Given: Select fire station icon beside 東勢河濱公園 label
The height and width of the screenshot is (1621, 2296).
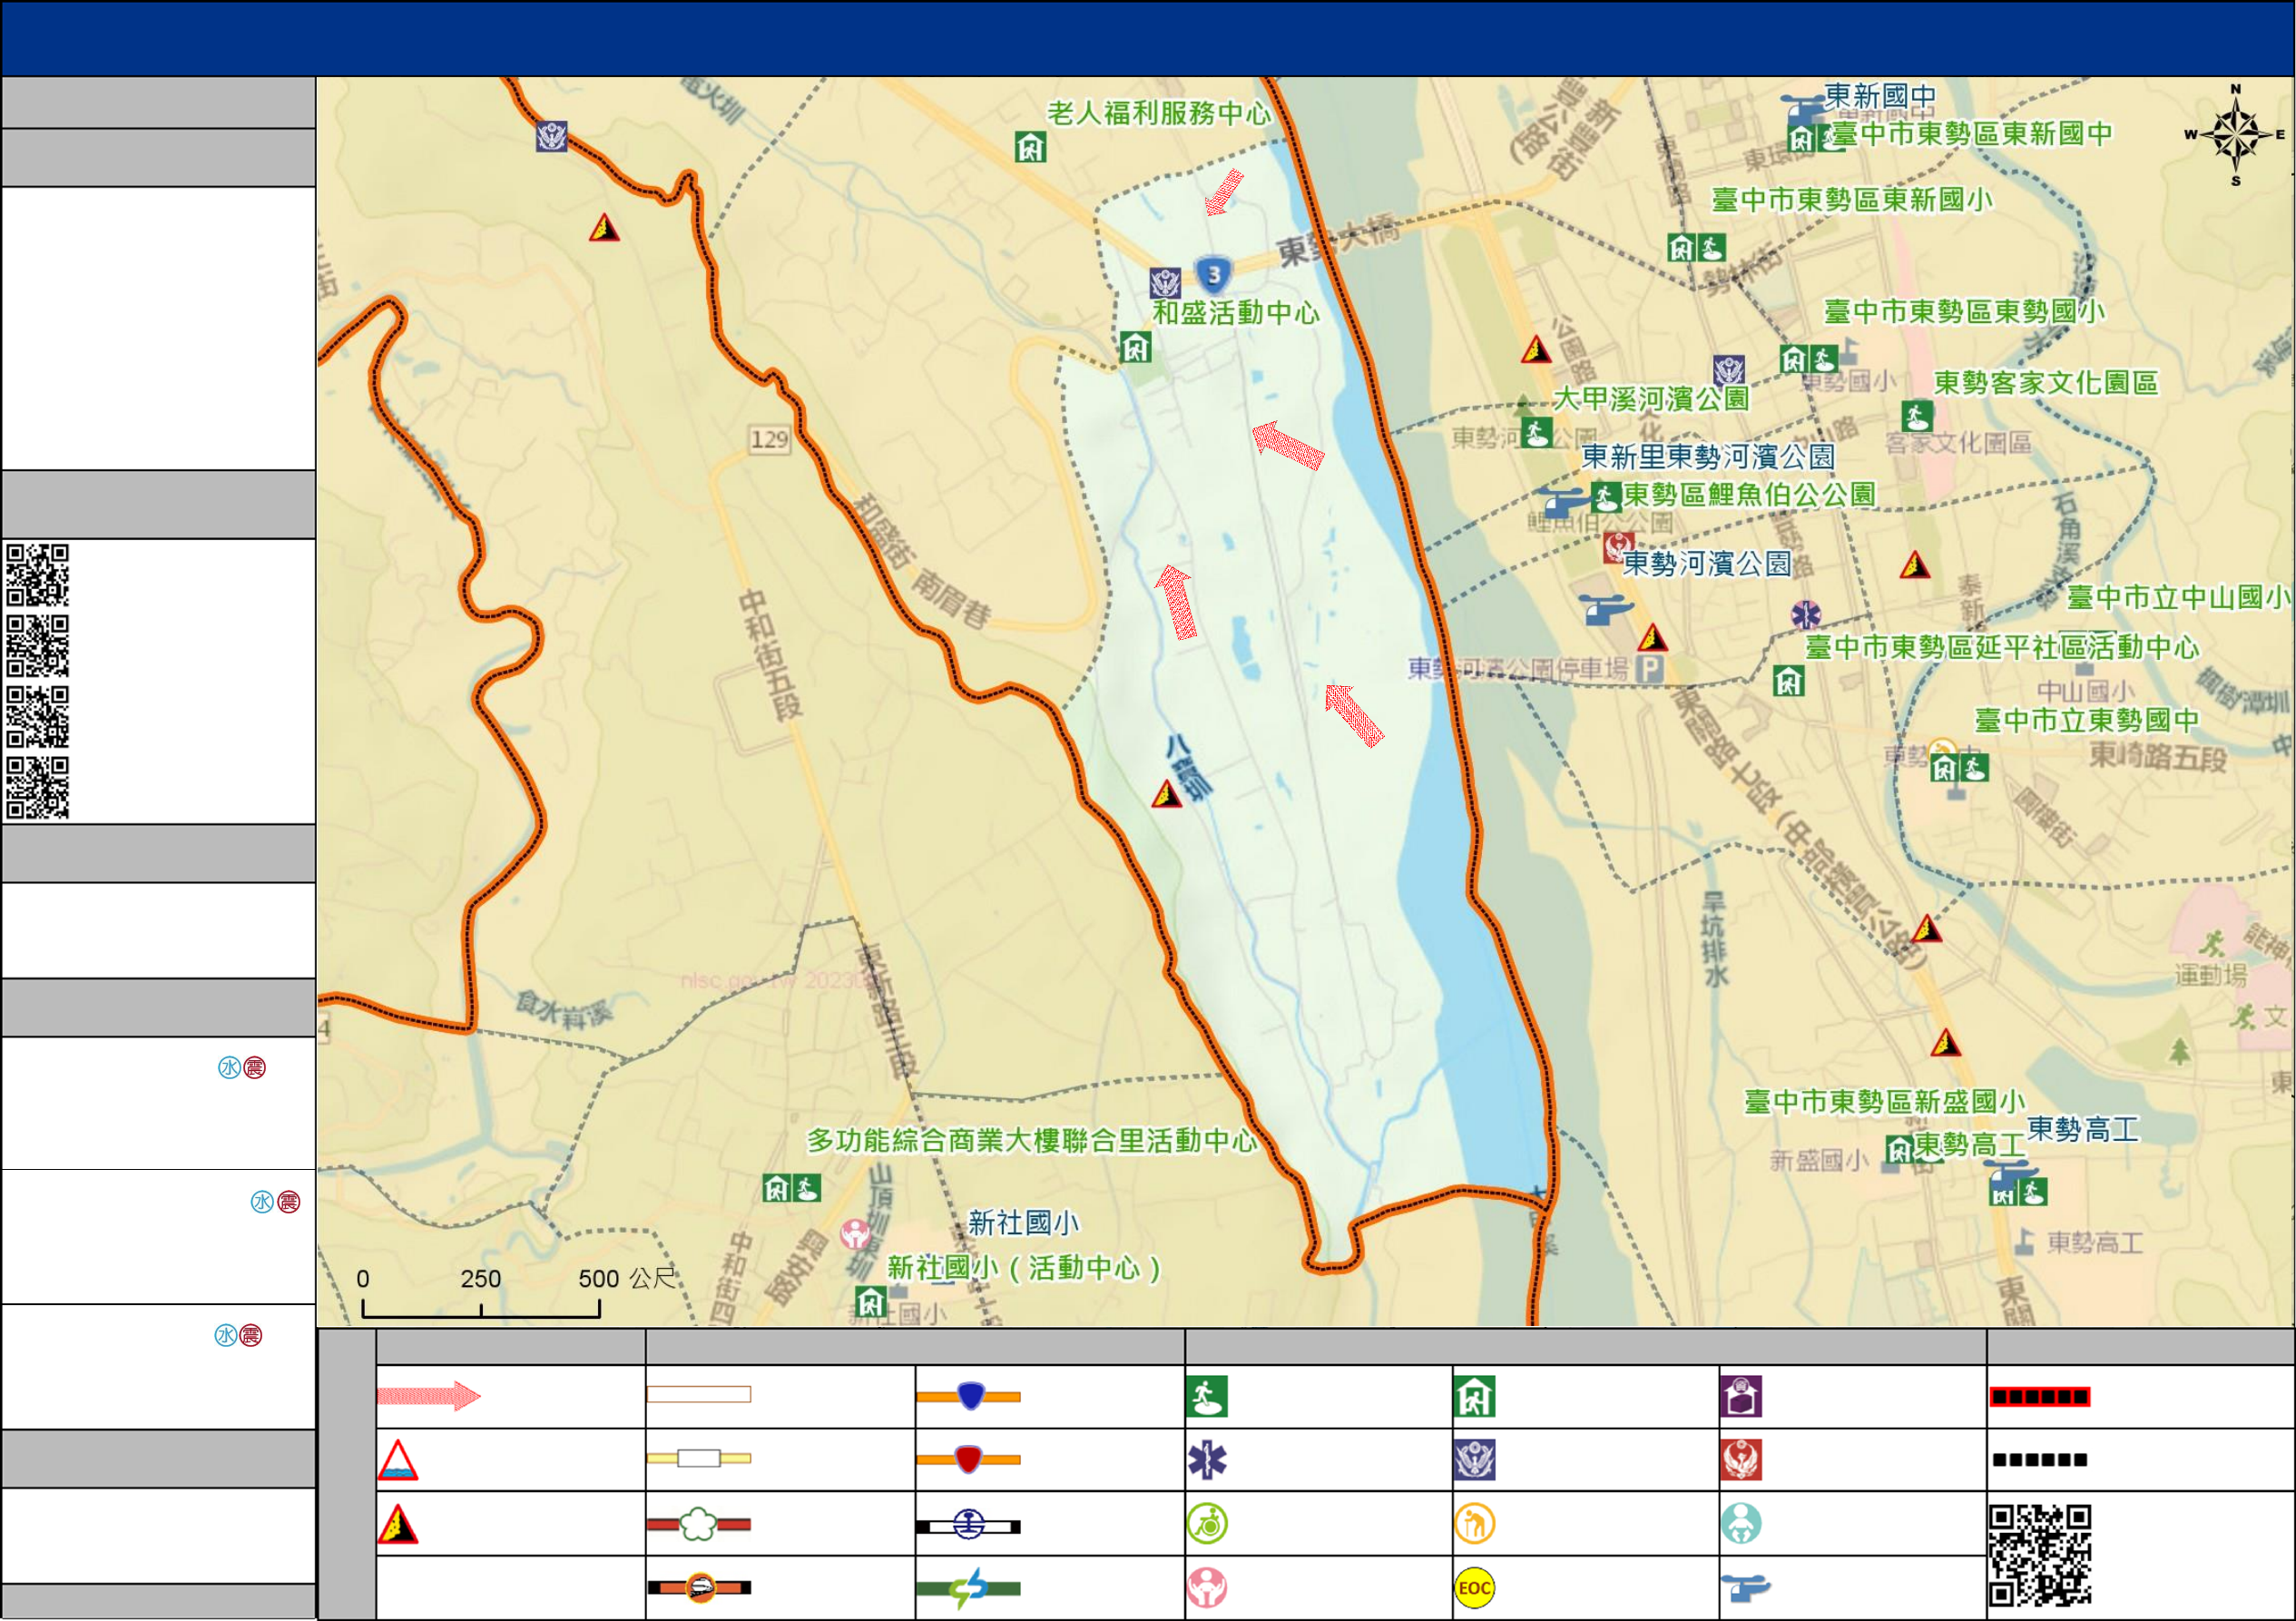Looking at the screenshot, I should 1618,546.
